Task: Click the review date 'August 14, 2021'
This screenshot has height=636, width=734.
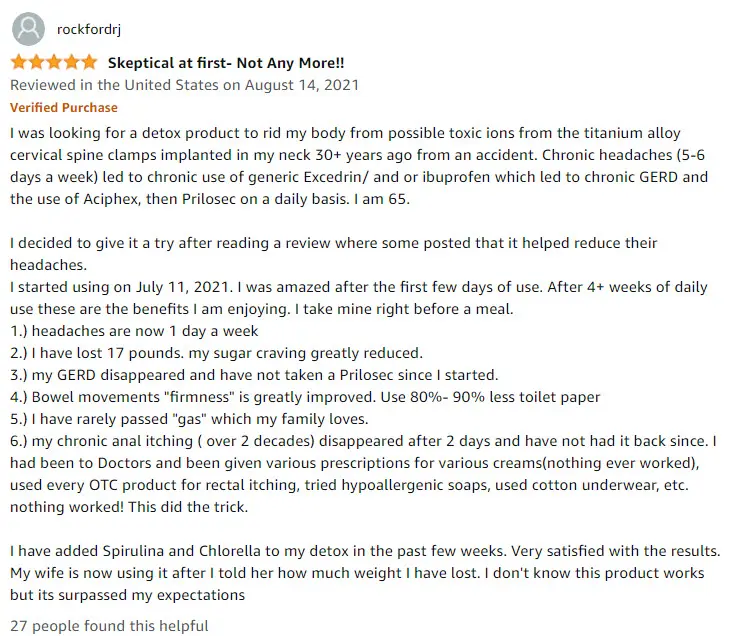Action: click(x=302, y=85)
